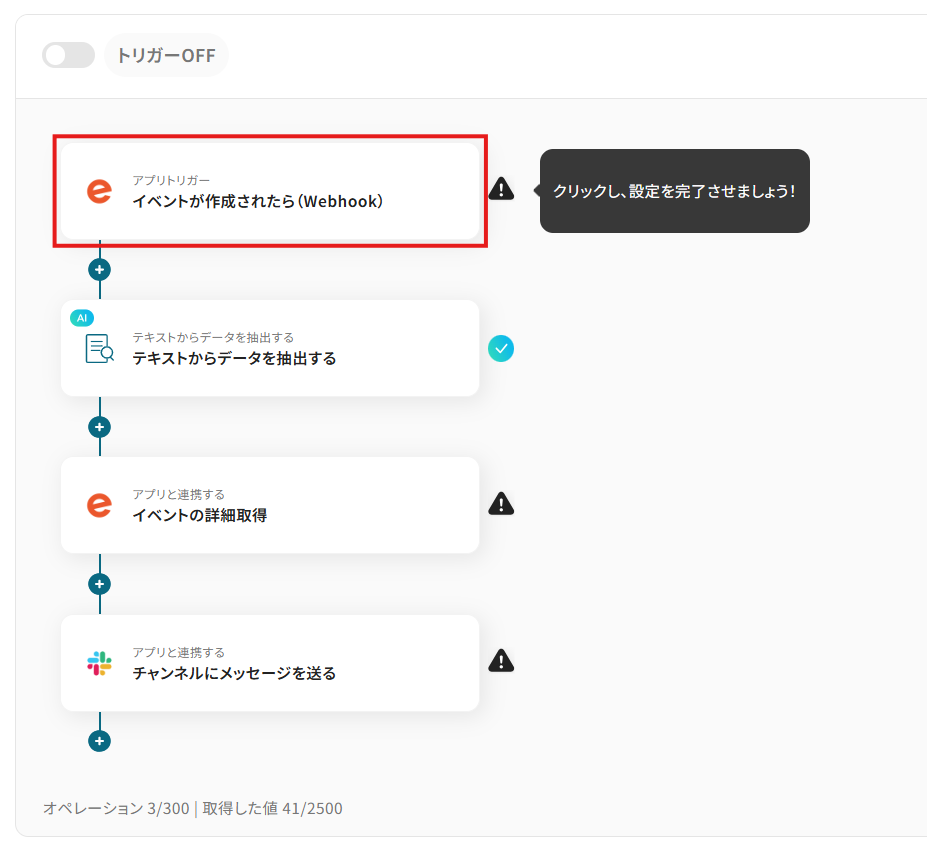Click the Slack icon in the message step
The width and height of the screenshot is (927, 856).
click(x=99, y=663)
